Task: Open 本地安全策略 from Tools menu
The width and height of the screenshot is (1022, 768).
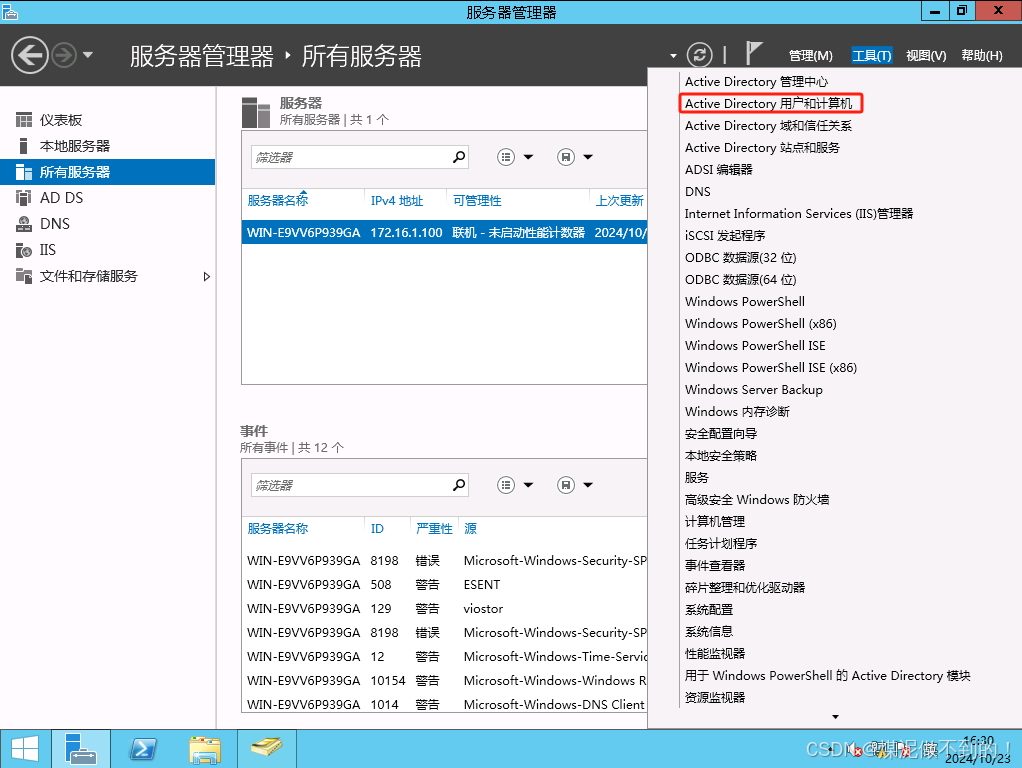Action: pyautogui.click(x=720, y=456)
